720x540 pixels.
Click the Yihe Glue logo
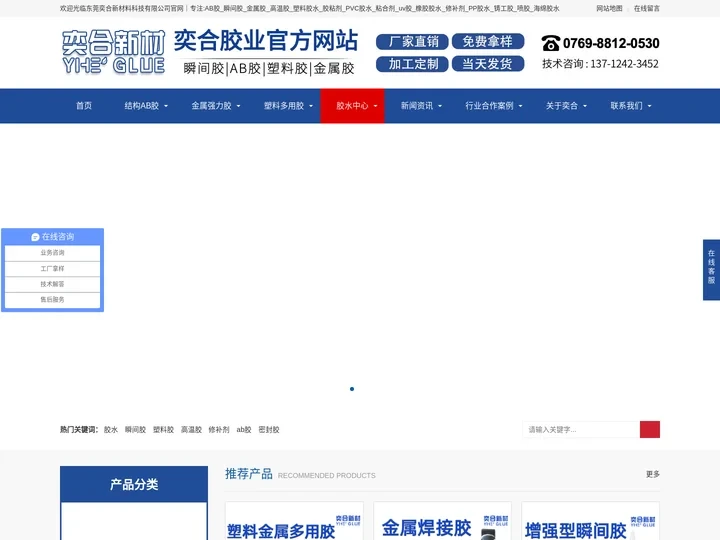(113, 52)
